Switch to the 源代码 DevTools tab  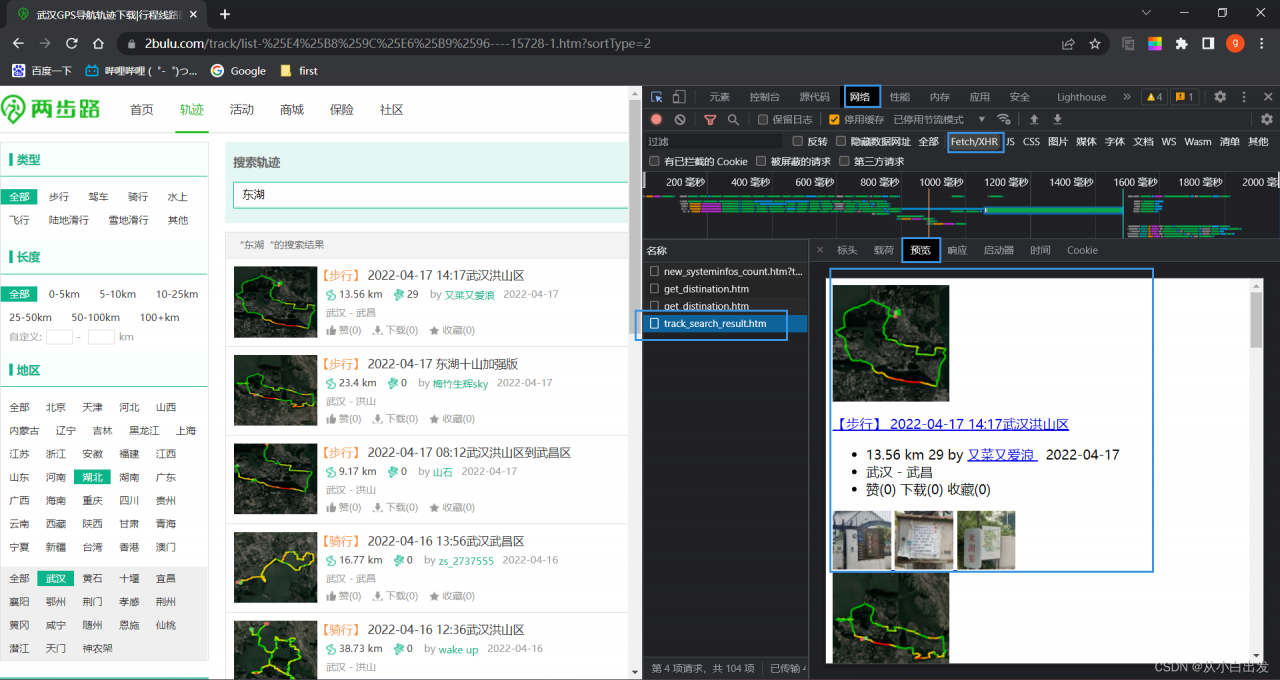[x=814, y=97]
